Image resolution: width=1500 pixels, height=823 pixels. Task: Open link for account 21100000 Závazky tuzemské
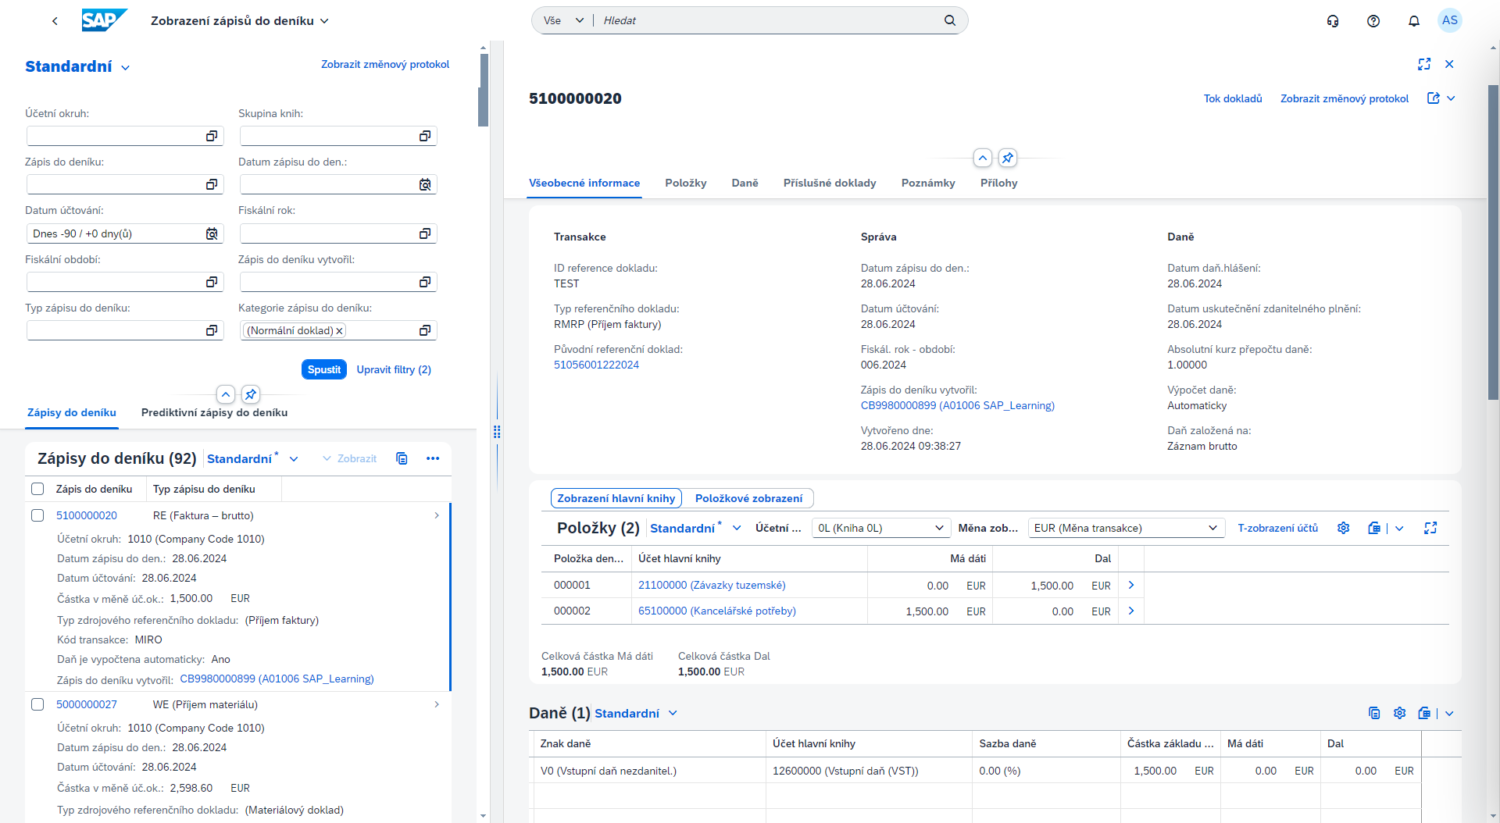[x=711, y=585]
